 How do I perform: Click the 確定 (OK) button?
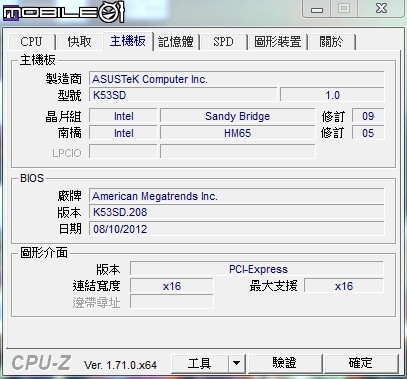361,363
